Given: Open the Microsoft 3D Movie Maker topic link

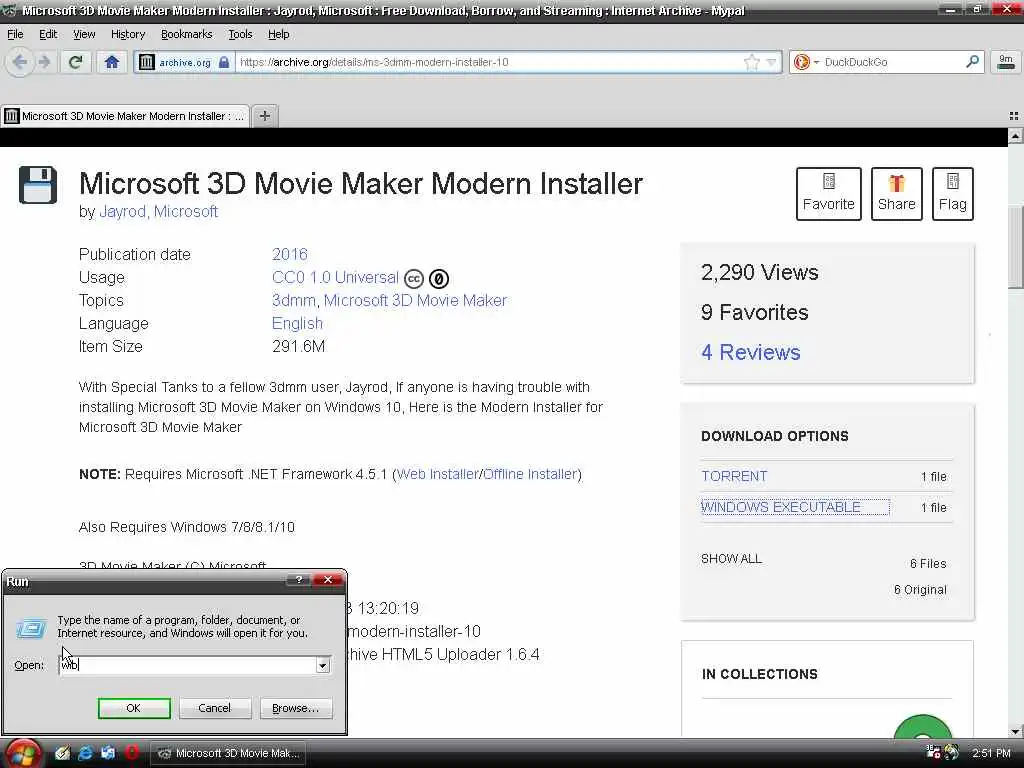Looking at the screenshot, I should [x=415, y=300].
